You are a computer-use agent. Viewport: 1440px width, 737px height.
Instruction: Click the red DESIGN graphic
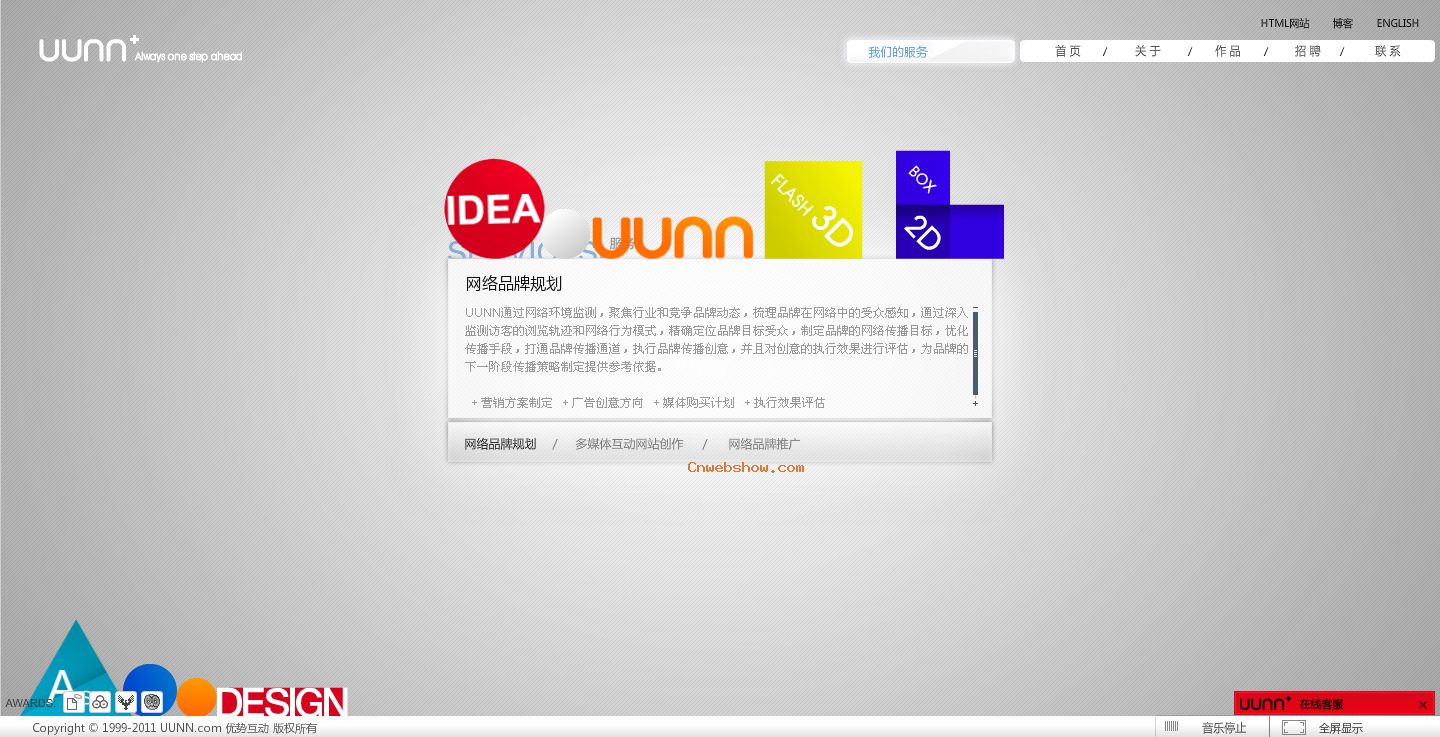point(282,701)
